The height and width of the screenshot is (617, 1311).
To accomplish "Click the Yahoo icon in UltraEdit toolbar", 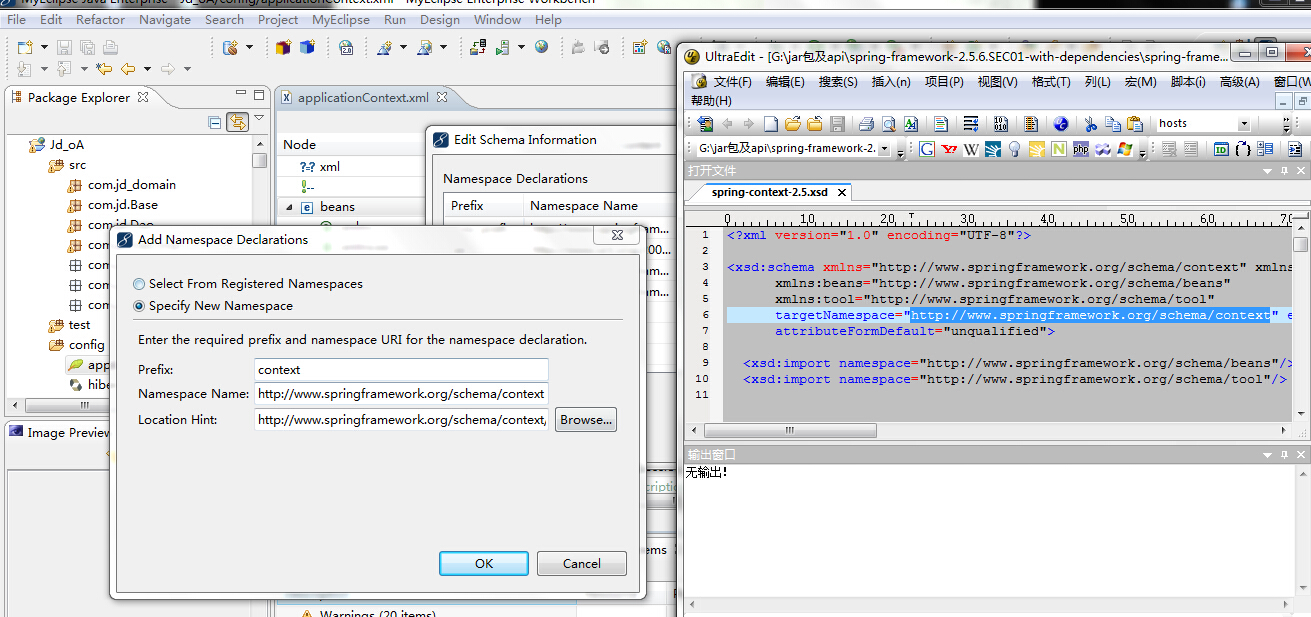I will point(949,149).
